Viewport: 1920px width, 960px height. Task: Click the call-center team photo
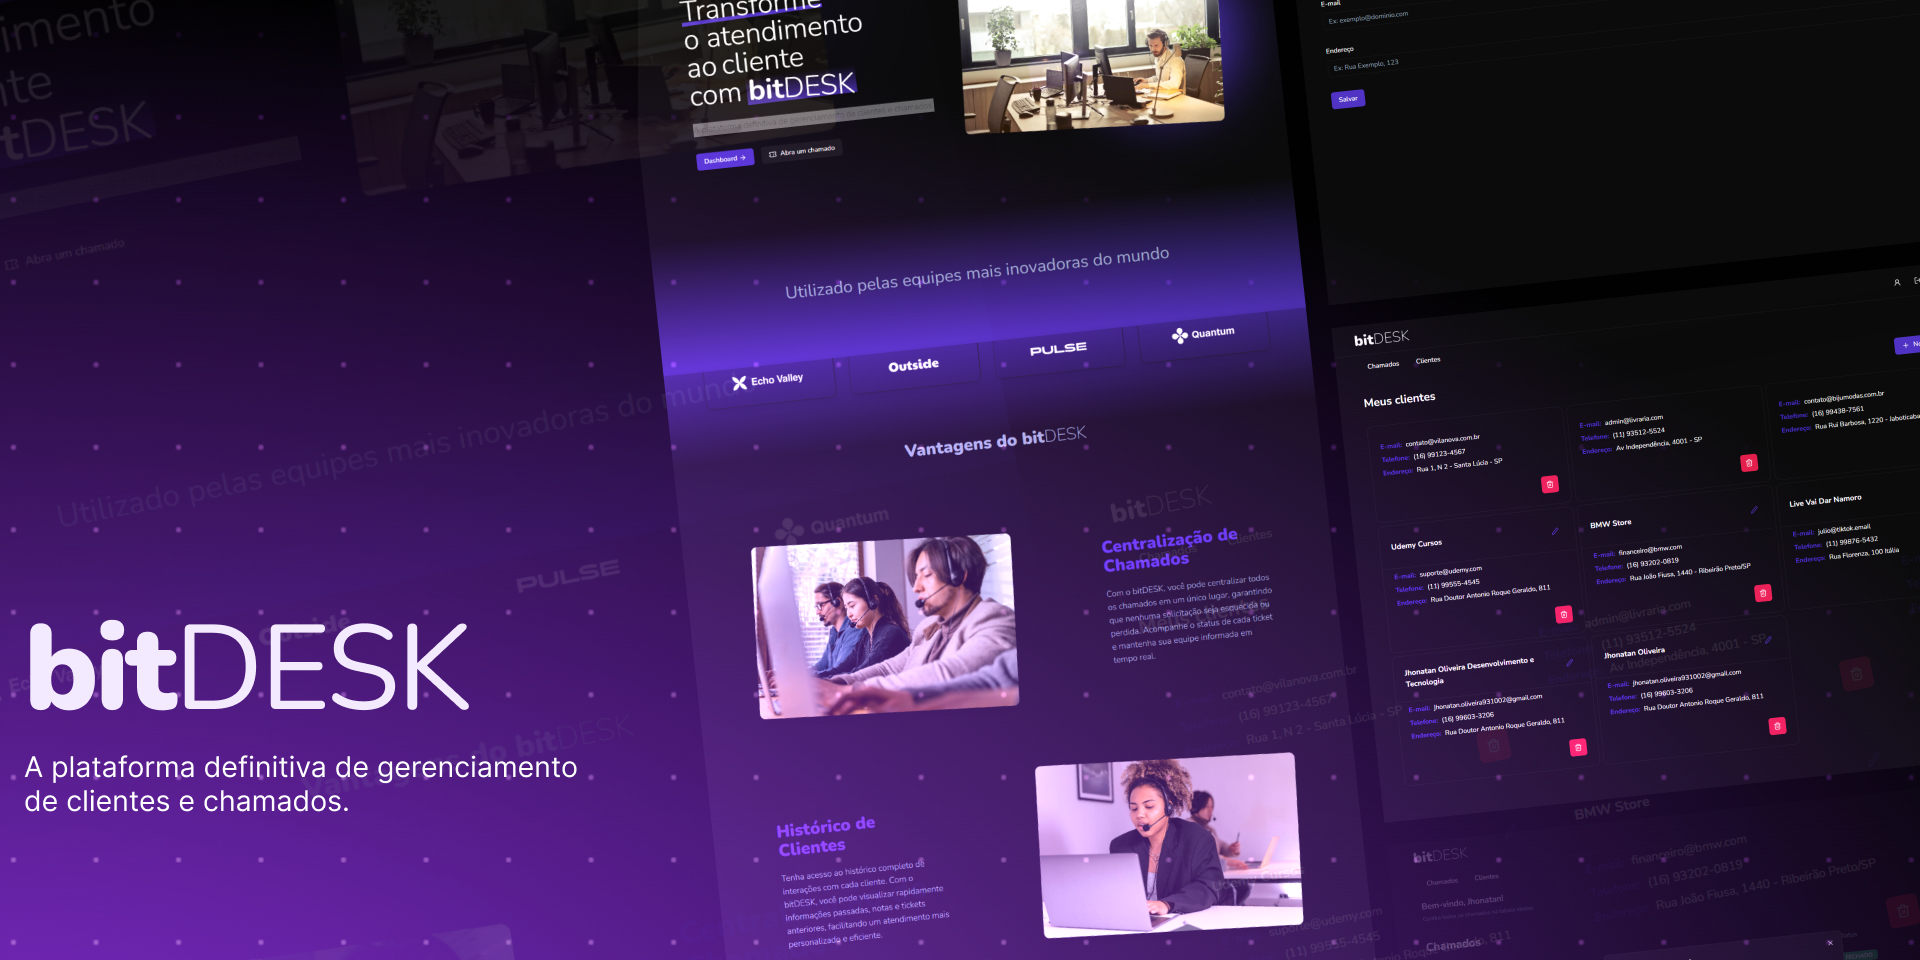point(885,626)
